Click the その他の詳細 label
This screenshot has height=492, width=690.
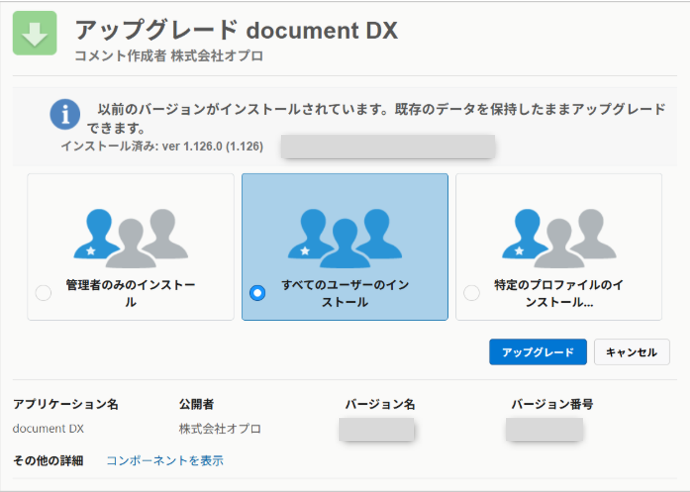[48, 461]
